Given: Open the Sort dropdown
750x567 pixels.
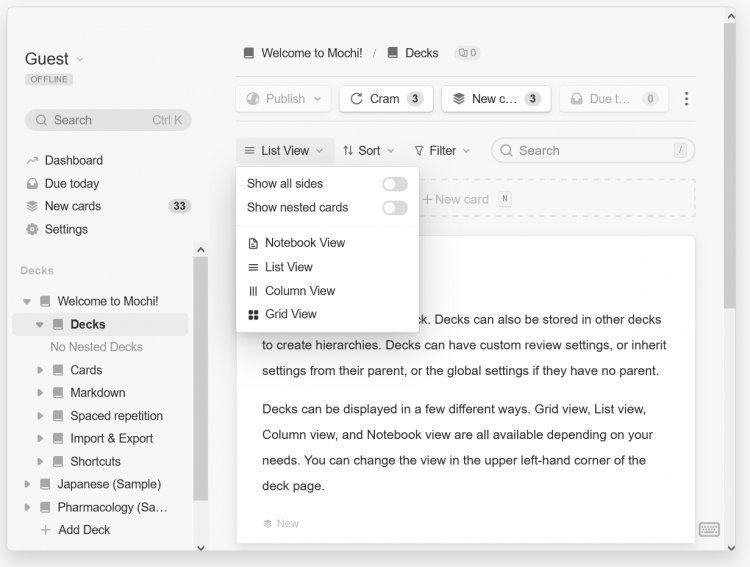Looking at the screenshot, I should [368, 151].
